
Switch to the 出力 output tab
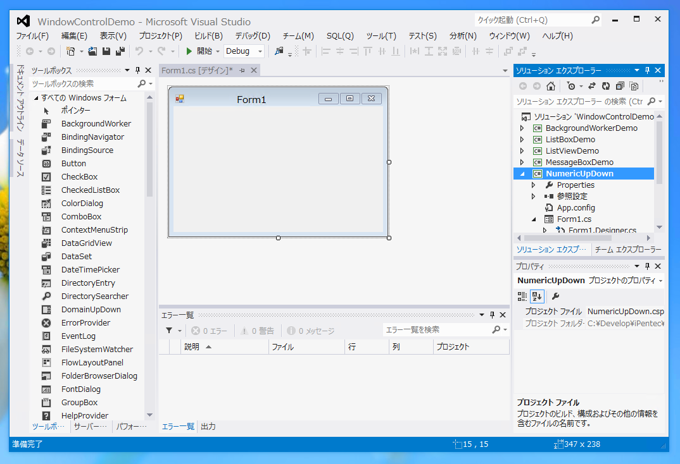point(208,427)
